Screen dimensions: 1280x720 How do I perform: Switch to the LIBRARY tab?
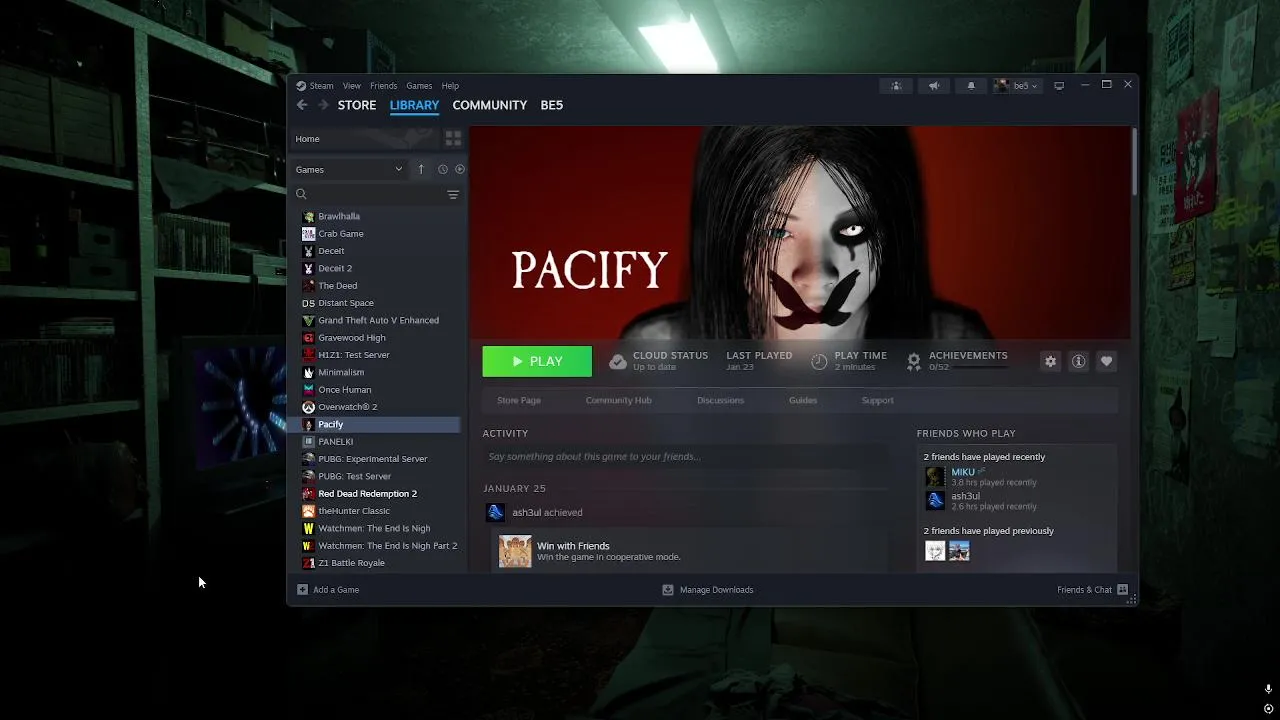tap(414, 105)
